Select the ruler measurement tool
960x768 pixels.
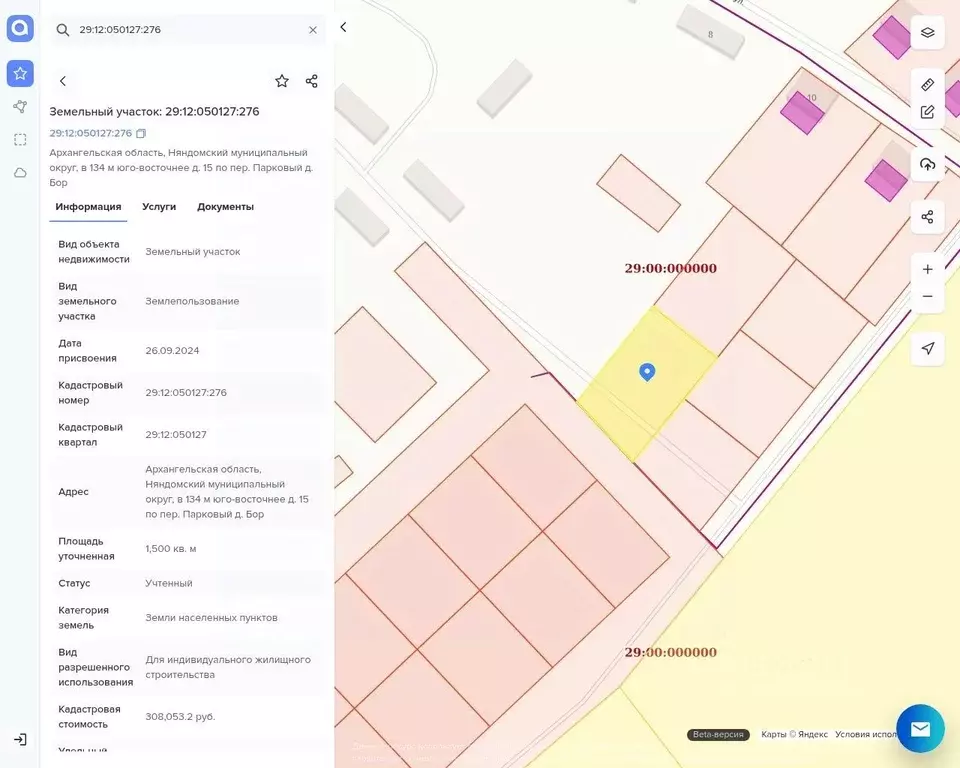pyautogui.click(x=927, y=85)
